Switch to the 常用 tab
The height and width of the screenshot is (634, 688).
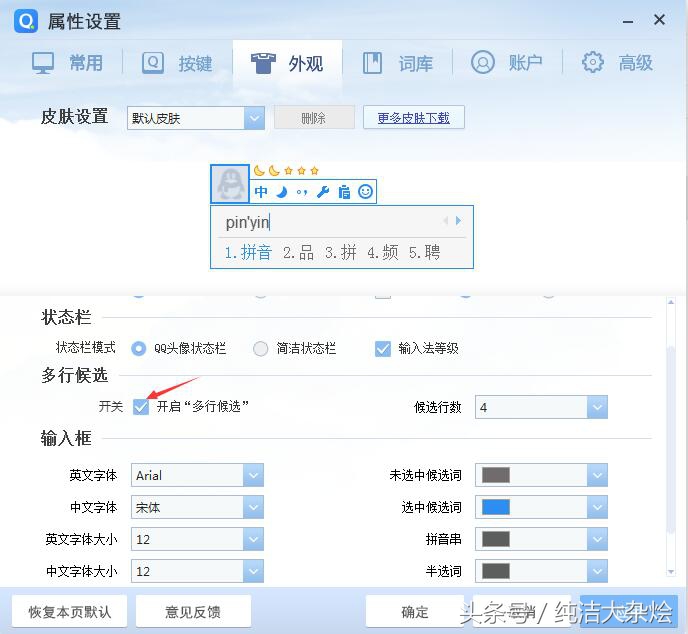[x=68, y=63]
